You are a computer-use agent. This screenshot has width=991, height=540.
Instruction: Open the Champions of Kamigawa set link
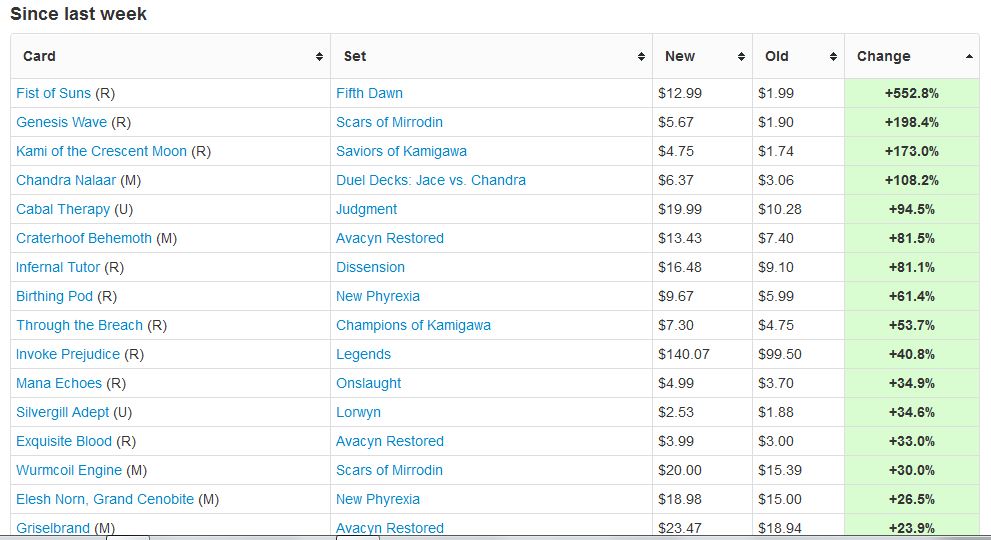coord(413,325)
